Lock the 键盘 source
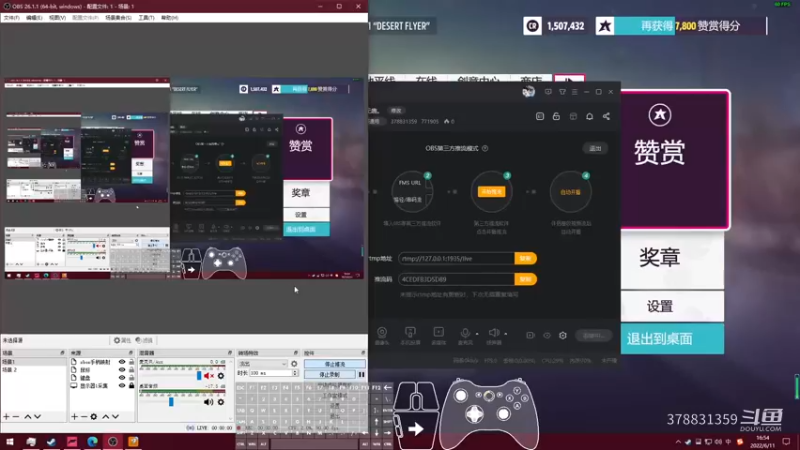 pyautogui.click(x=131, y=378)
